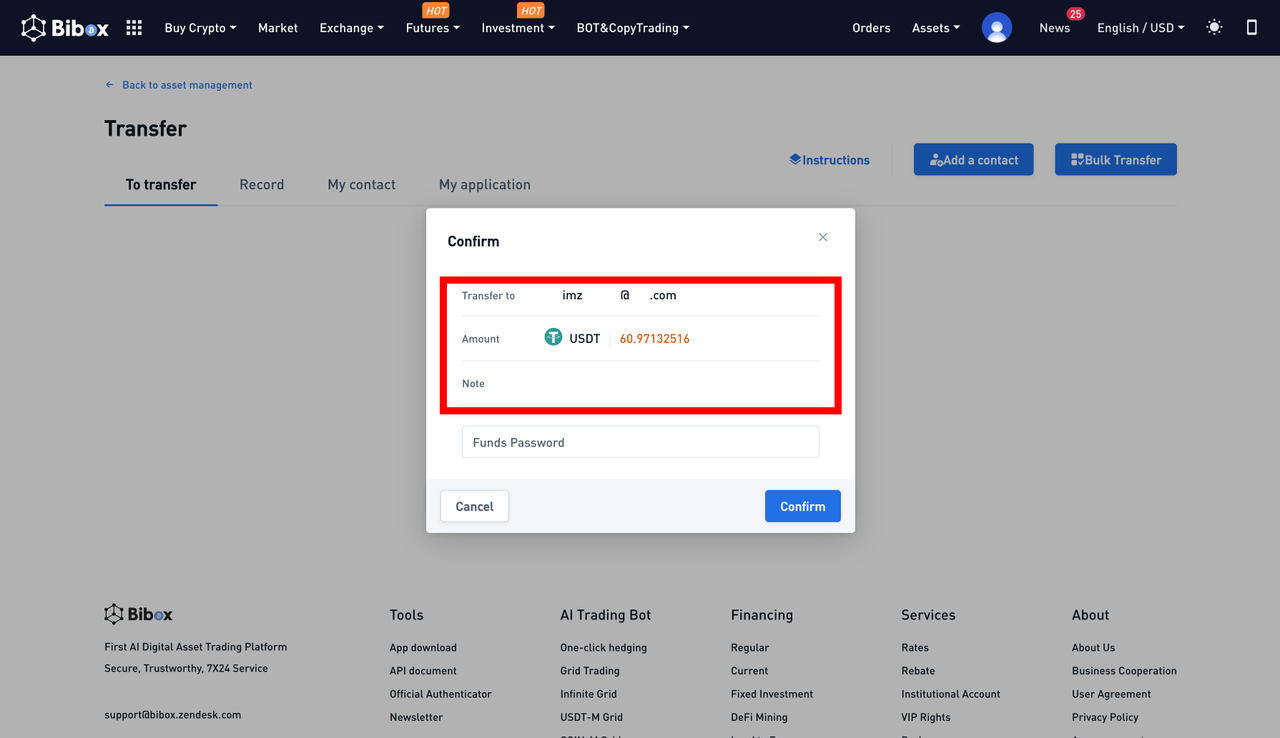Screen dimensions: 1280x738
Task: Expand the Assets dropdown
Action: click(x=935, y=28)
